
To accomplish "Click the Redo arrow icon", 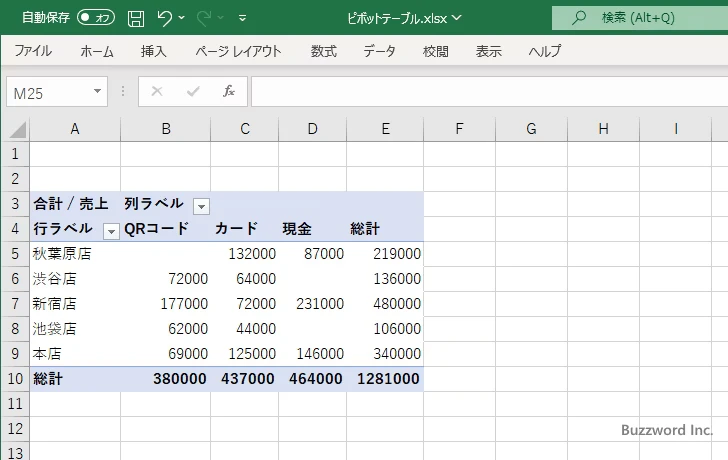I will pos(203,18).
